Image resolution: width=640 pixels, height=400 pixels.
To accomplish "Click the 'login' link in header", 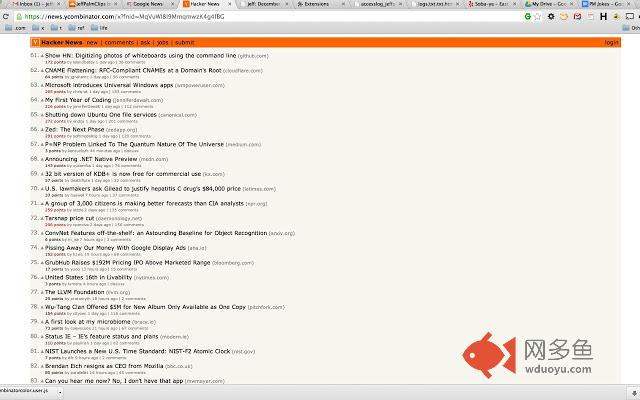I will point(611,42).
